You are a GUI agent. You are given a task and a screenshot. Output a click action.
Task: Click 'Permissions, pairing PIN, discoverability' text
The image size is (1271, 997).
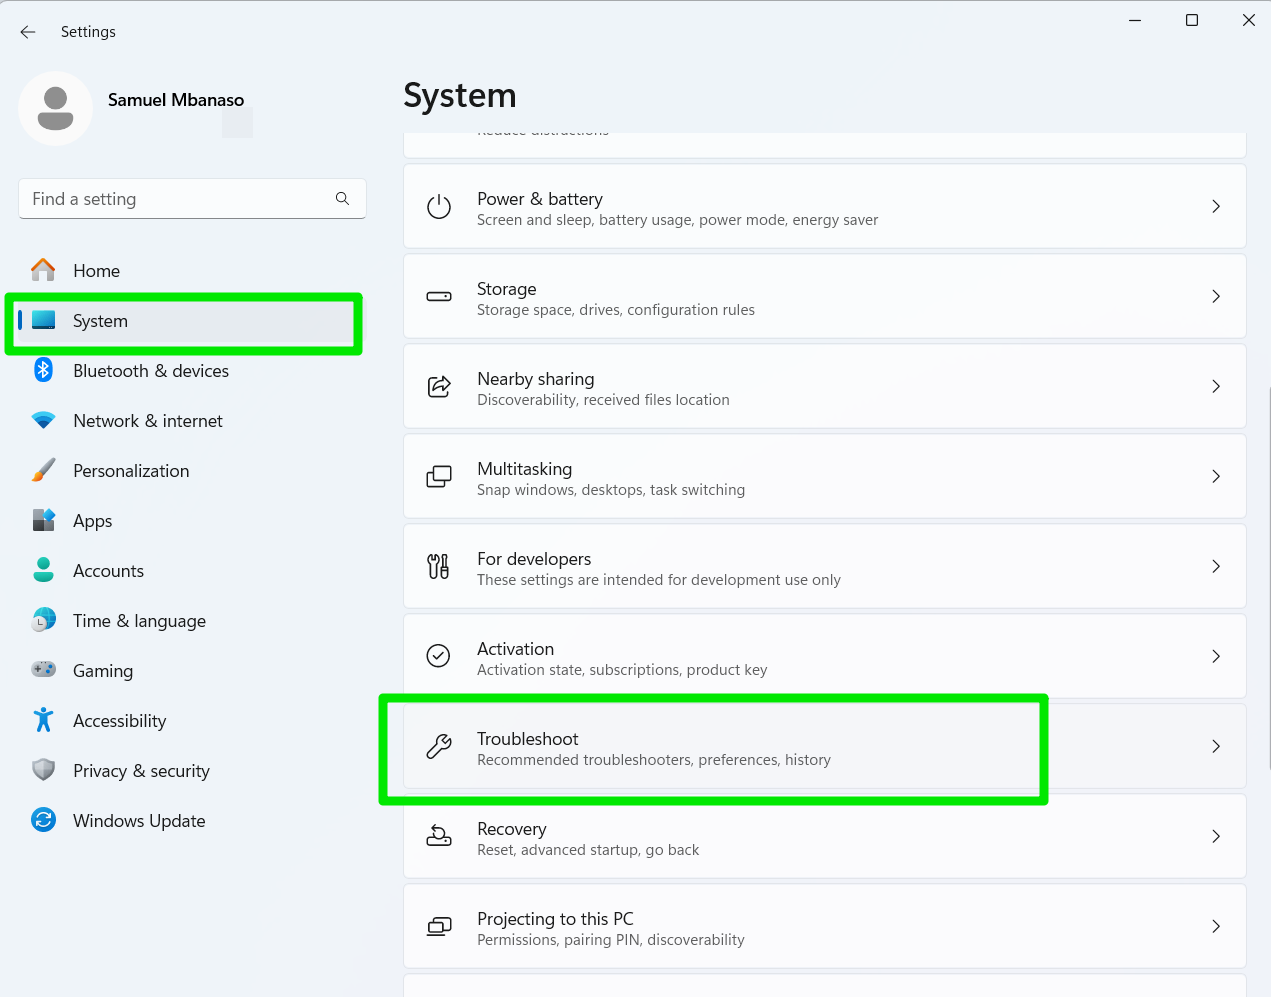pyautogui.click(x=611, y=940)
